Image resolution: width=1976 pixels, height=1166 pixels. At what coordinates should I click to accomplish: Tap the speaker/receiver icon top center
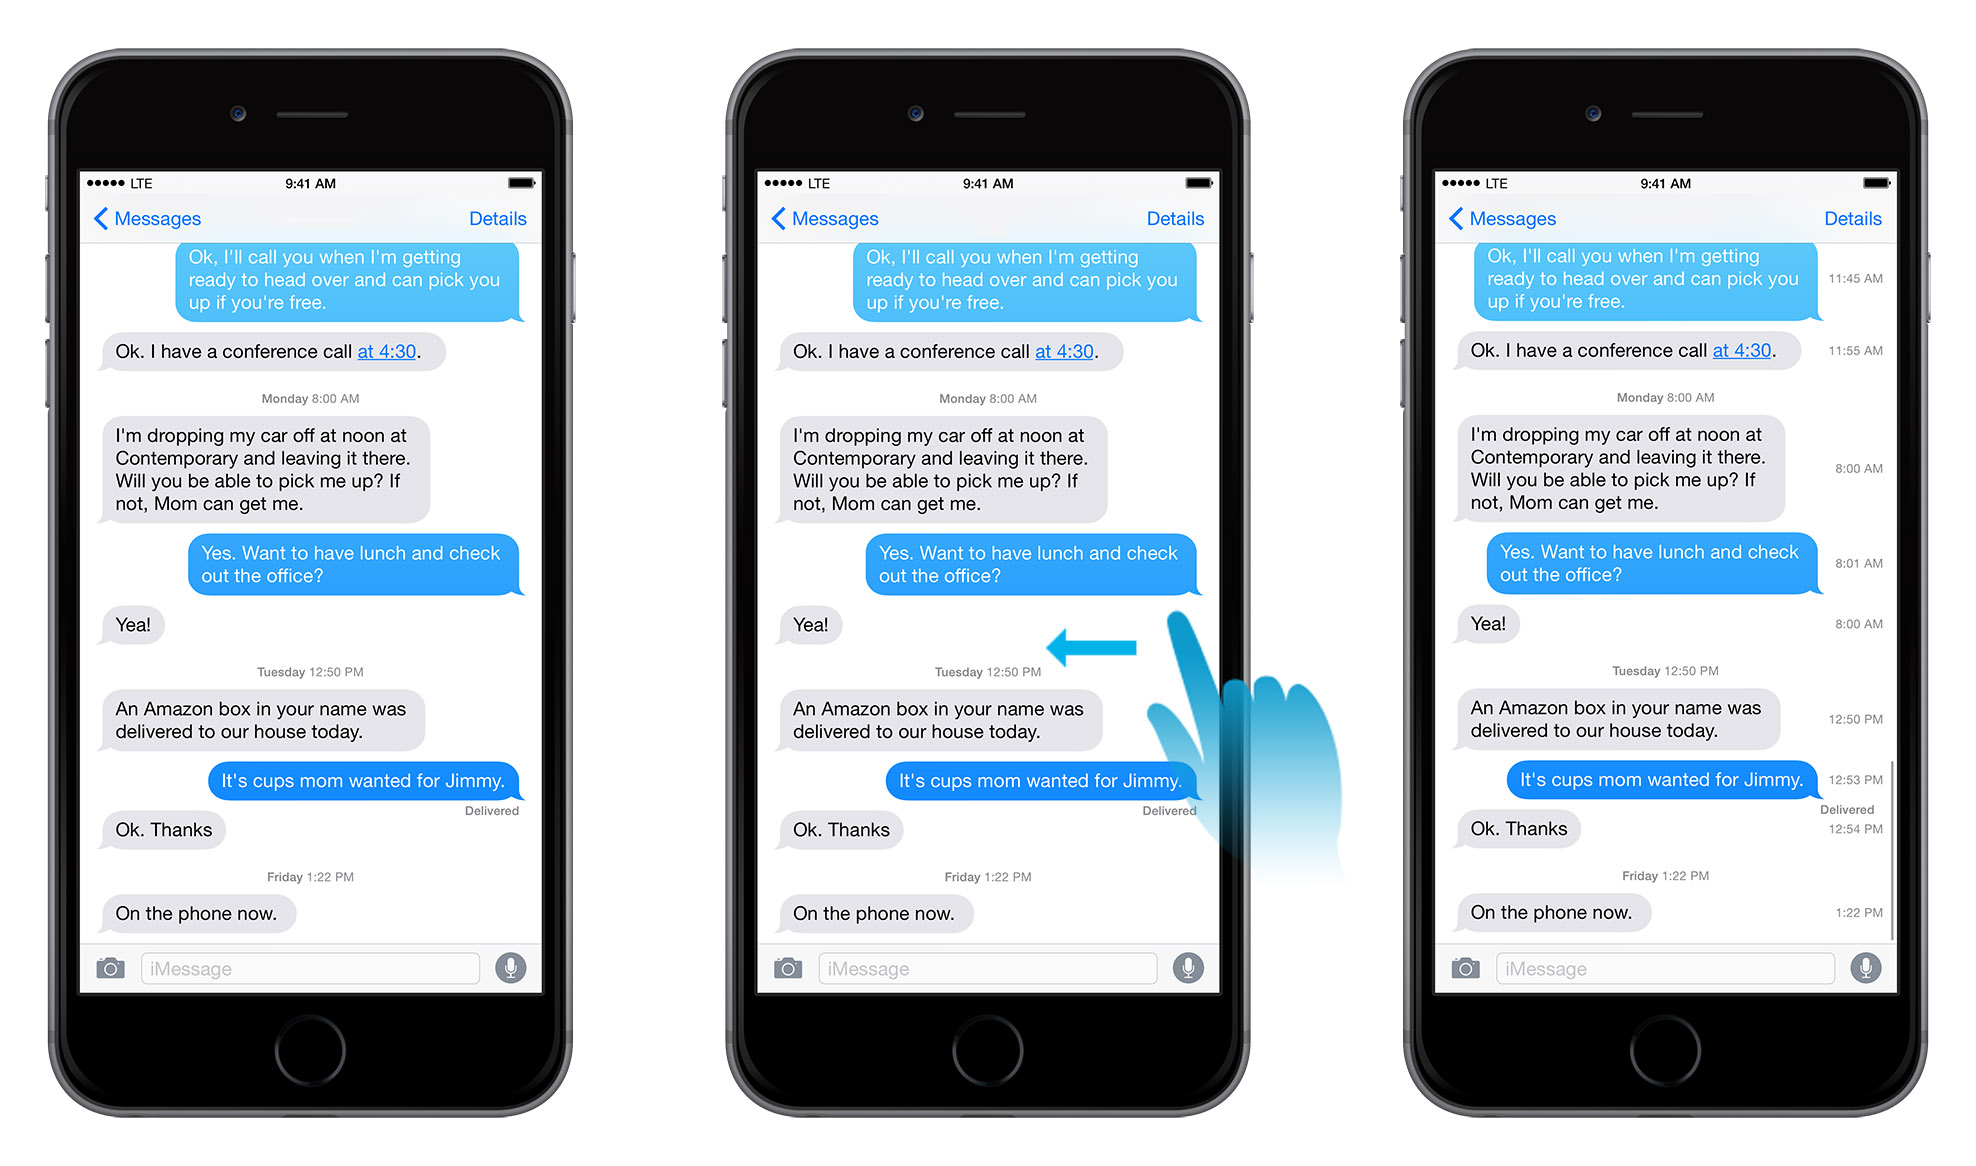click(x=989, y=112)
